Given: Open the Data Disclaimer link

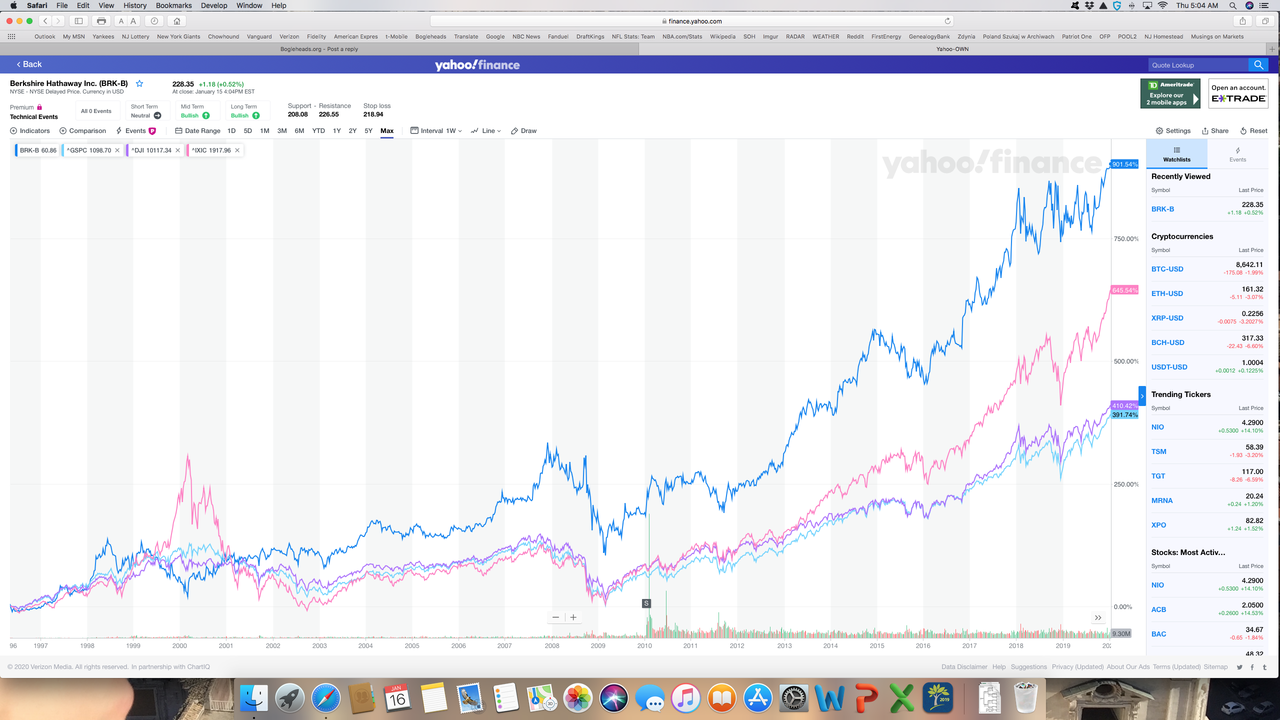Looking at the screenshot, I should 963,666.
